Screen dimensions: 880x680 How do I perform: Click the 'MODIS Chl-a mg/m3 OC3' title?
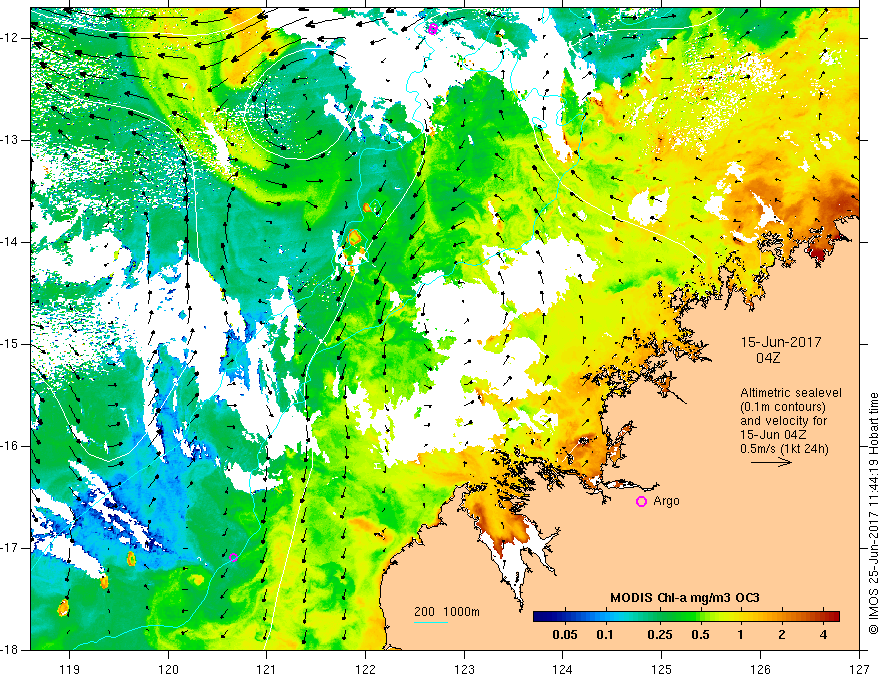click(x=685, y=598)
